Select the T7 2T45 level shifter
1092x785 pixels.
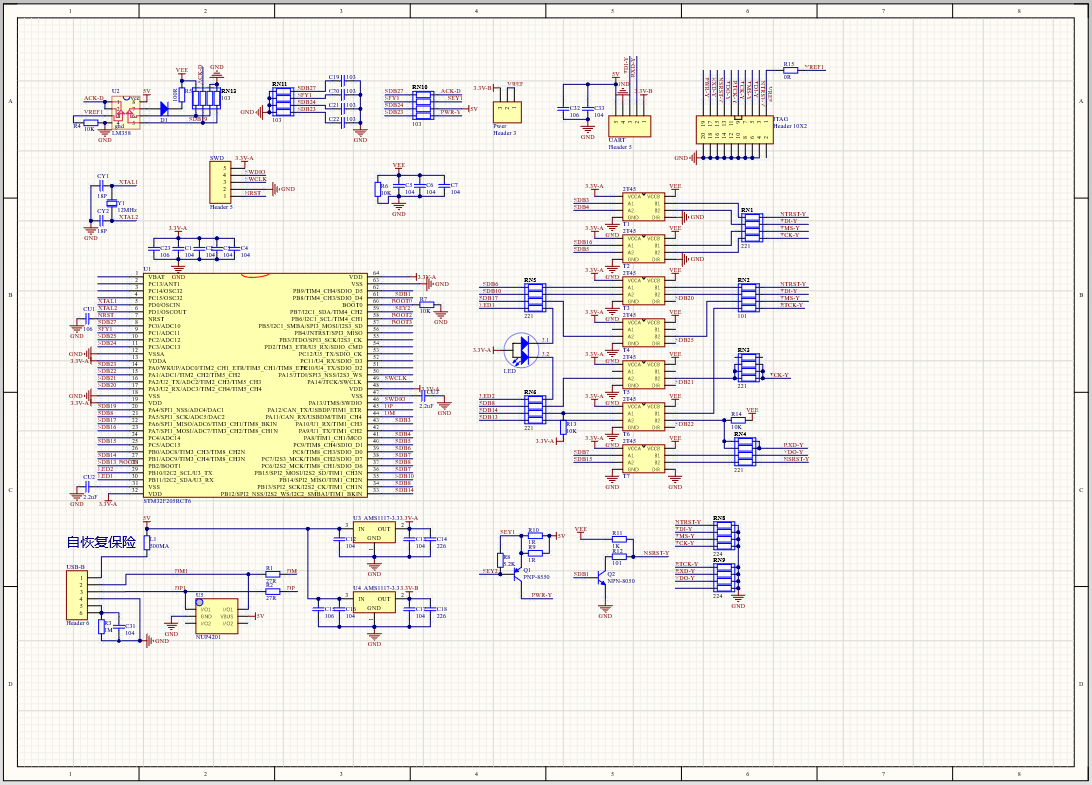(643, 458)
